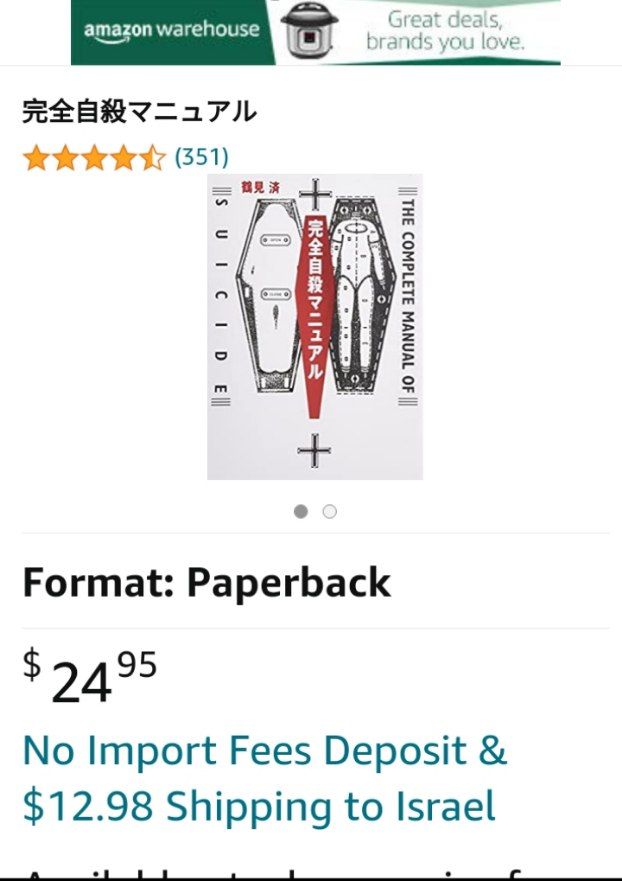Tap the Japanese product title text
The image size is (622, 881).
point(139,111)
